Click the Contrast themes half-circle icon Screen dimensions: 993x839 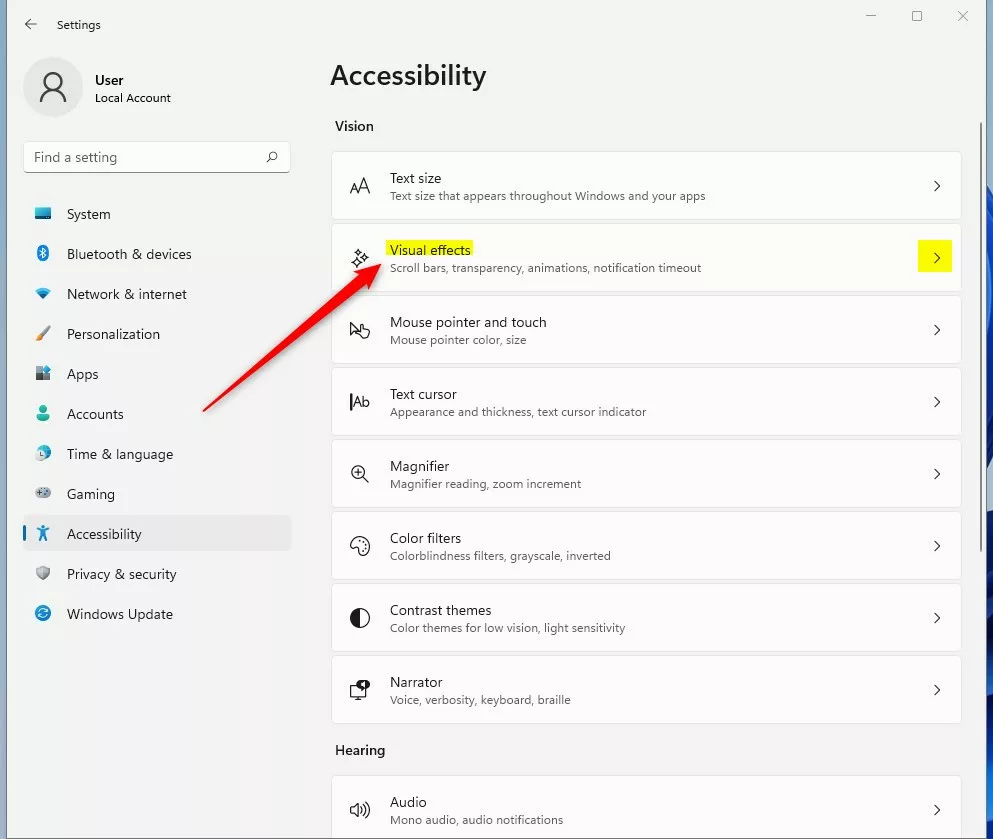pyautogui.click(x=360, y=618)
